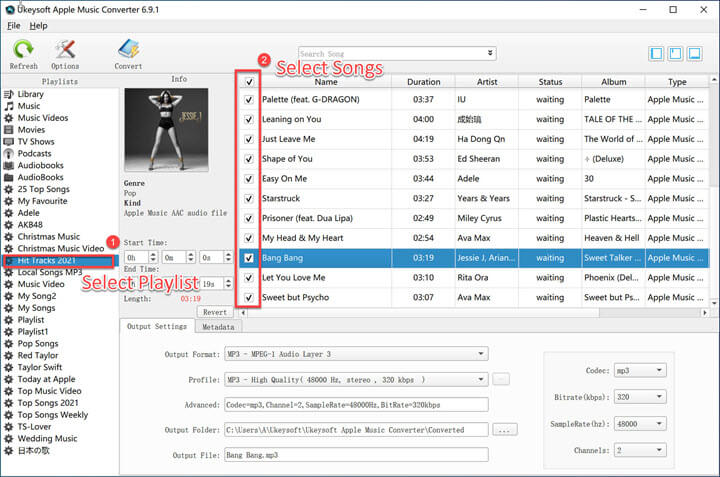Image resolution: width=720 pixels, height=477 pixels.
Task: Click the Refresh toolbar icon
Action: 23,50
